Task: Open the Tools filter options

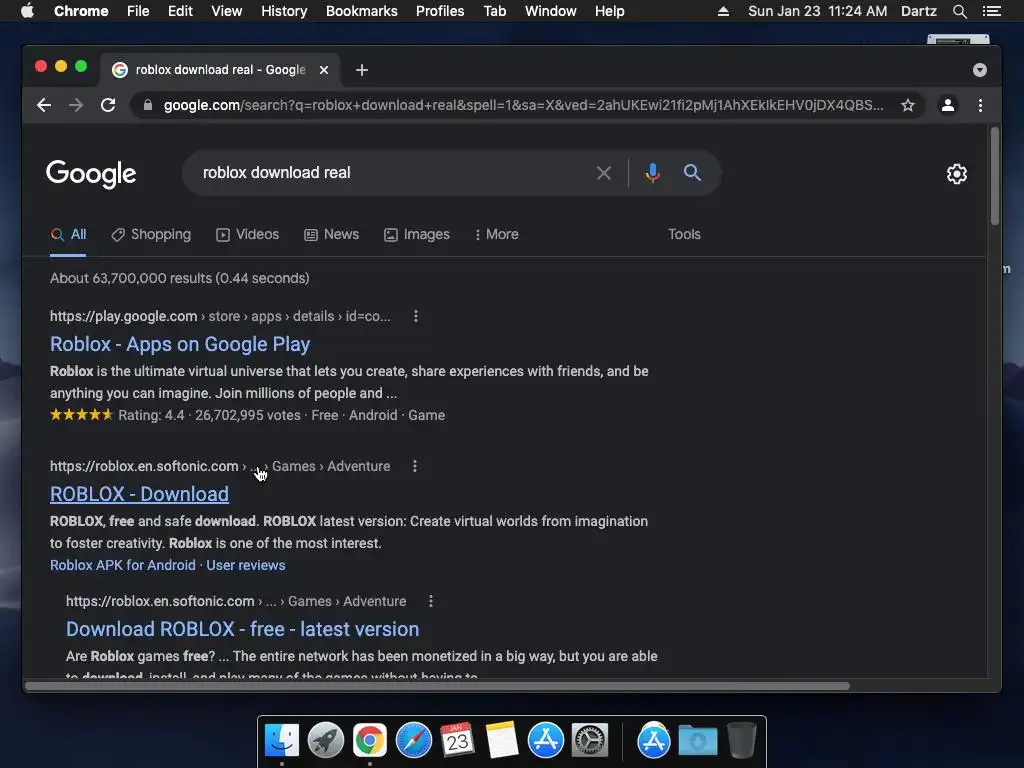Action: pos(684,234)
